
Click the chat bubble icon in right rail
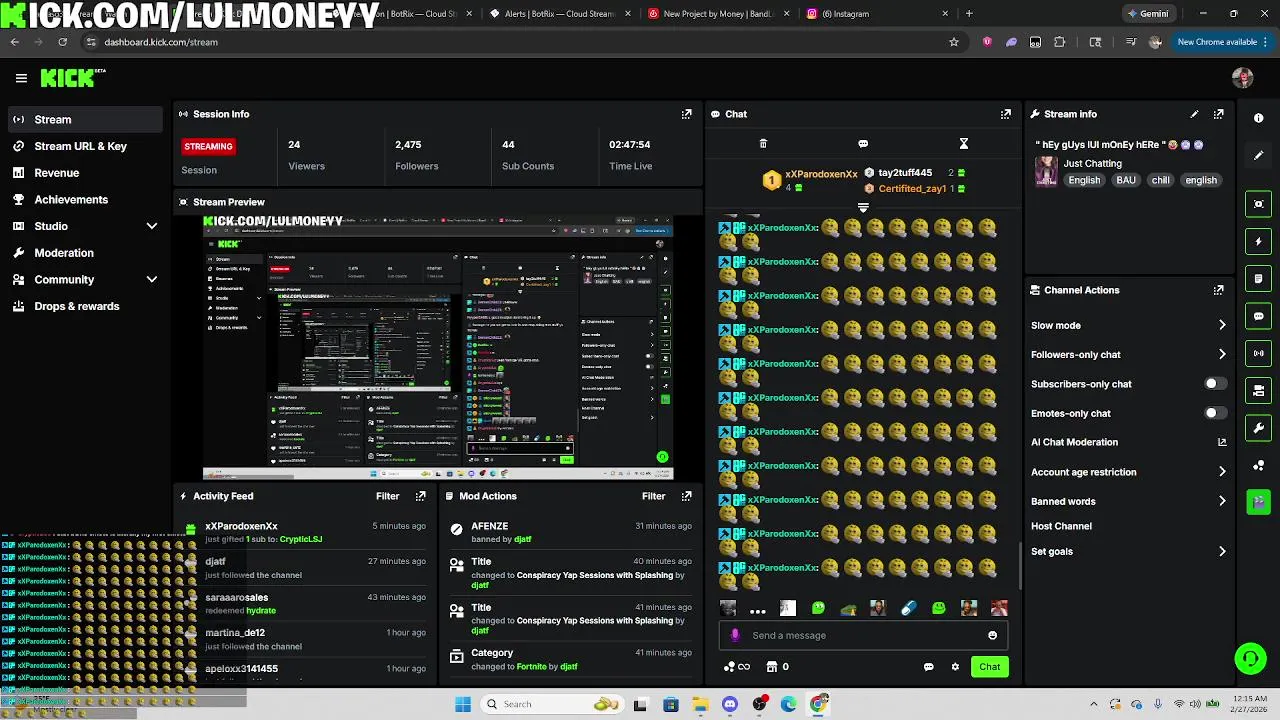pos(1258,316)
